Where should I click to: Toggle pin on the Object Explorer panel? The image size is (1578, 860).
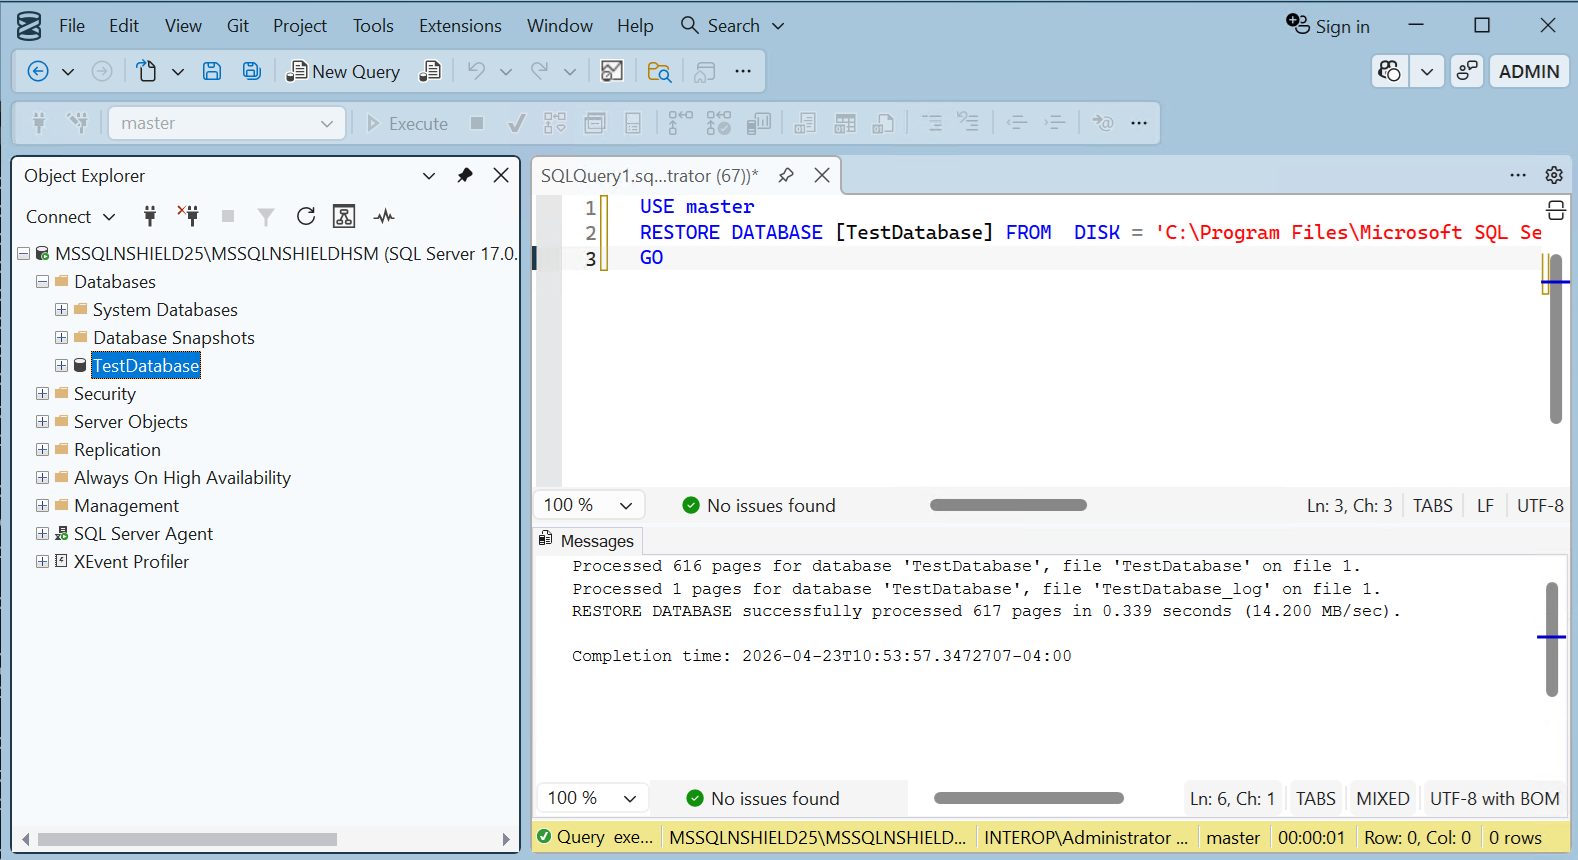[x=465, y=175]
